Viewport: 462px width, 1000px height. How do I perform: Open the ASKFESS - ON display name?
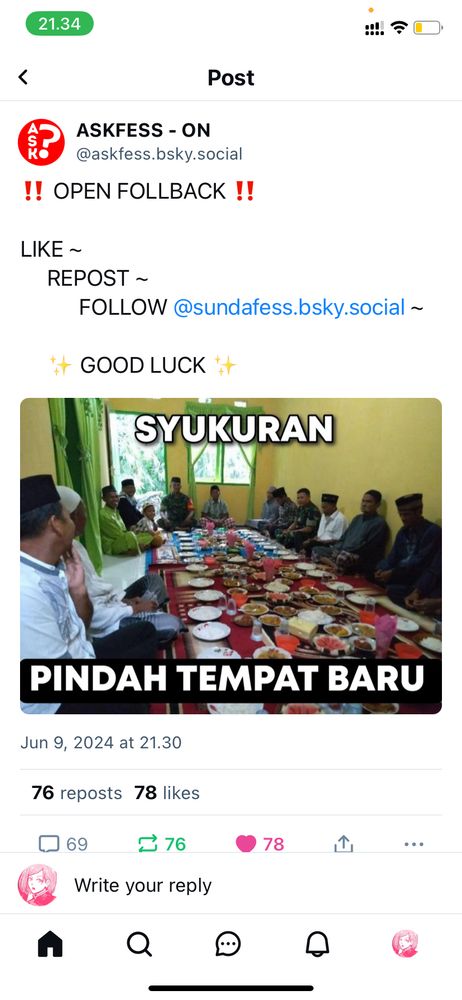click(143, 130)
